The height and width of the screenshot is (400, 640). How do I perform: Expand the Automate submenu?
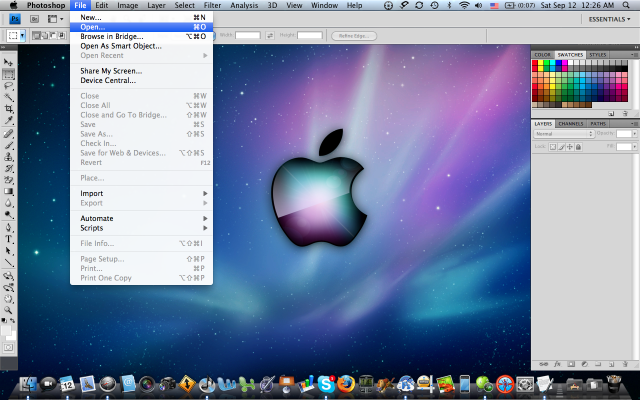click(141, 218)
